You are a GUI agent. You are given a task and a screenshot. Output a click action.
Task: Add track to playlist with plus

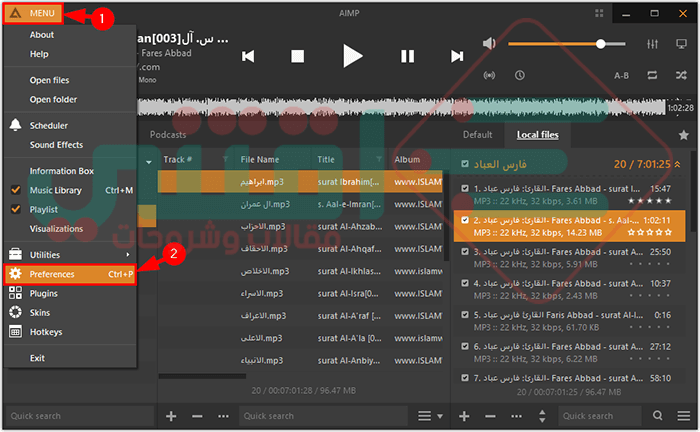(x=464, y=416)
